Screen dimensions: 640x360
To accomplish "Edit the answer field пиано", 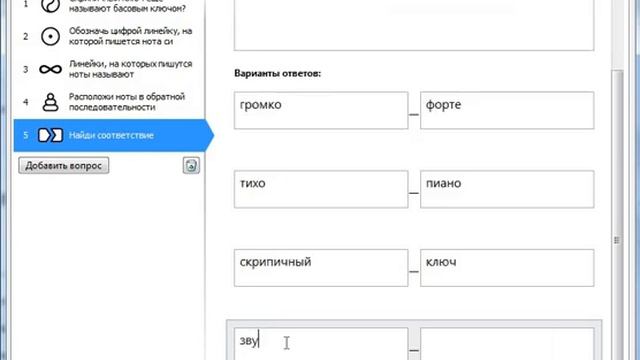I will (507, 189).
